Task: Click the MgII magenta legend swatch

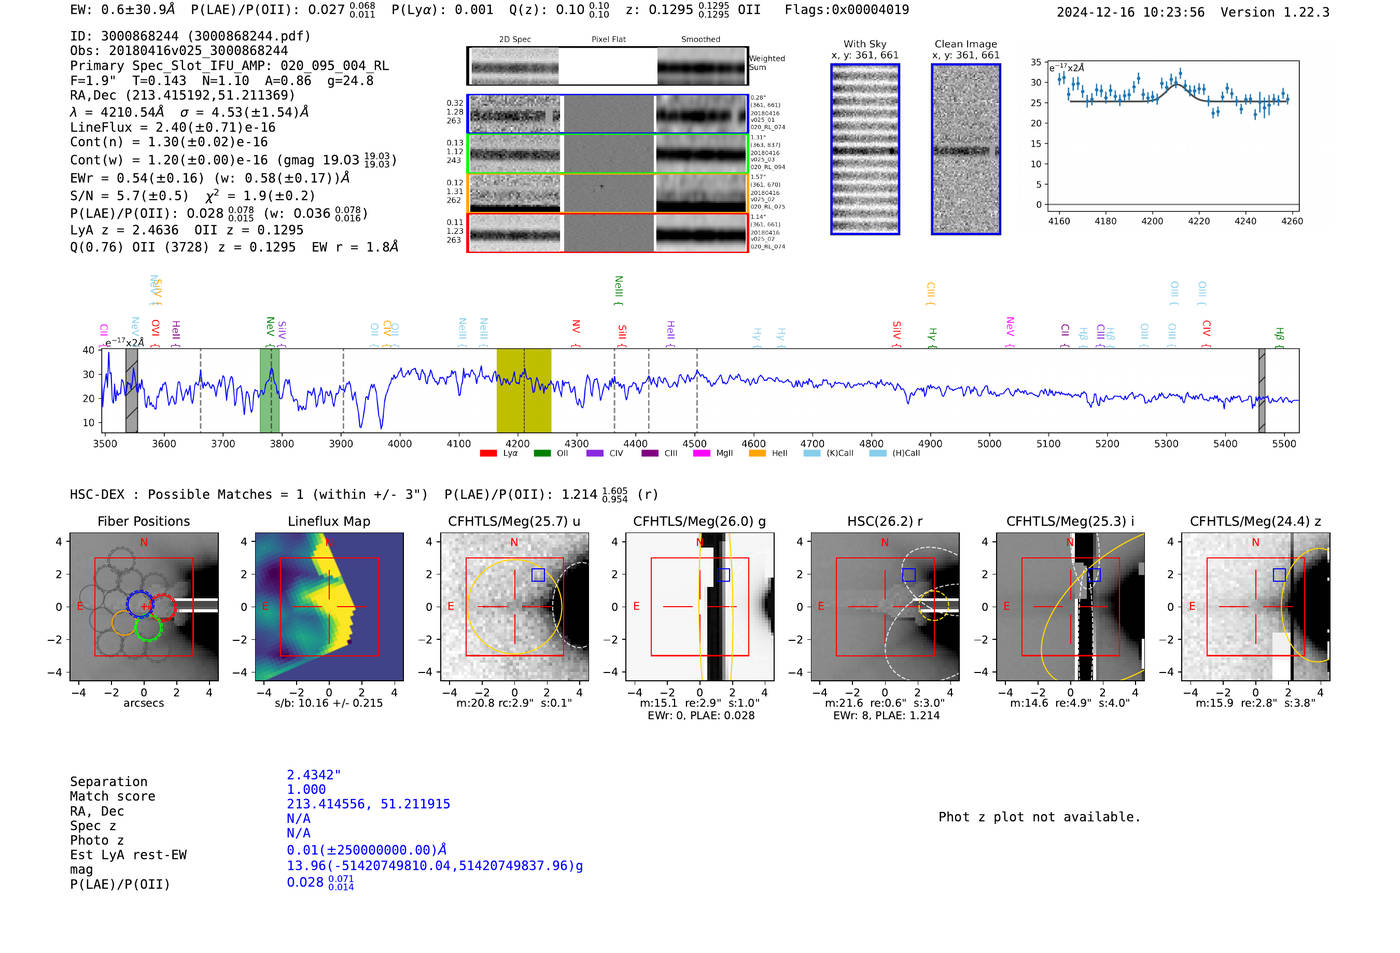Action: [x=702, y=453]
